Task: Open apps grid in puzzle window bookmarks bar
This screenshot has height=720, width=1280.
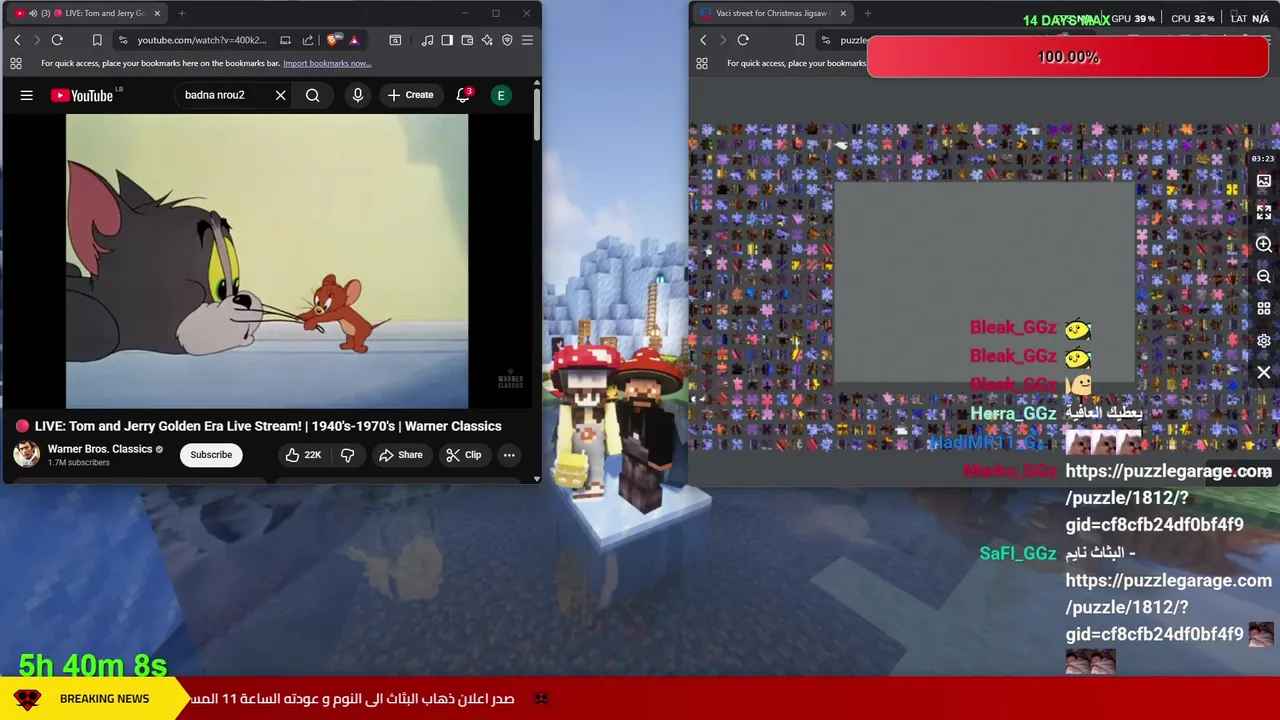Action: coord(702,63)
